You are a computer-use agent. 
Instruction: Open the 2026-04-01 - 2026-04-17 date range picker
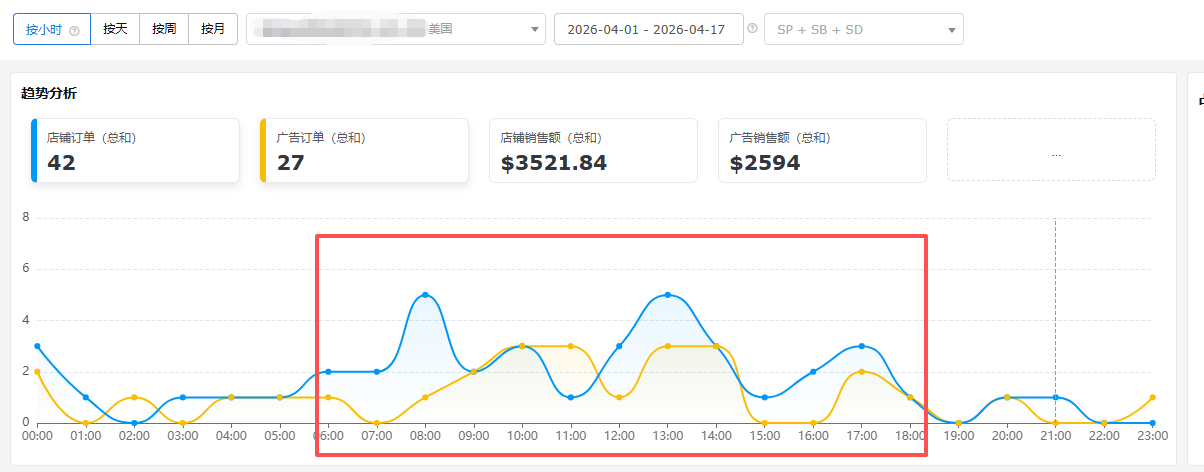(648, 29)
